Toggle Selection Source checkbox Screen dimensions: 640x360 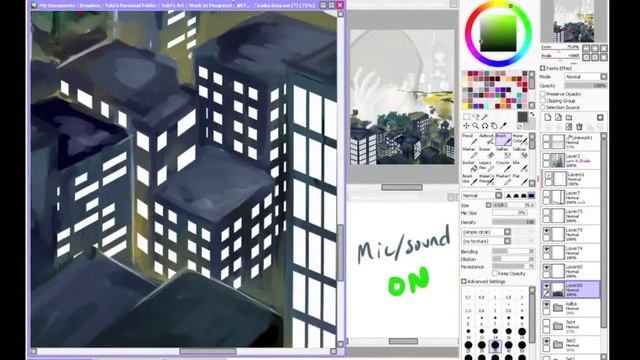543,107
